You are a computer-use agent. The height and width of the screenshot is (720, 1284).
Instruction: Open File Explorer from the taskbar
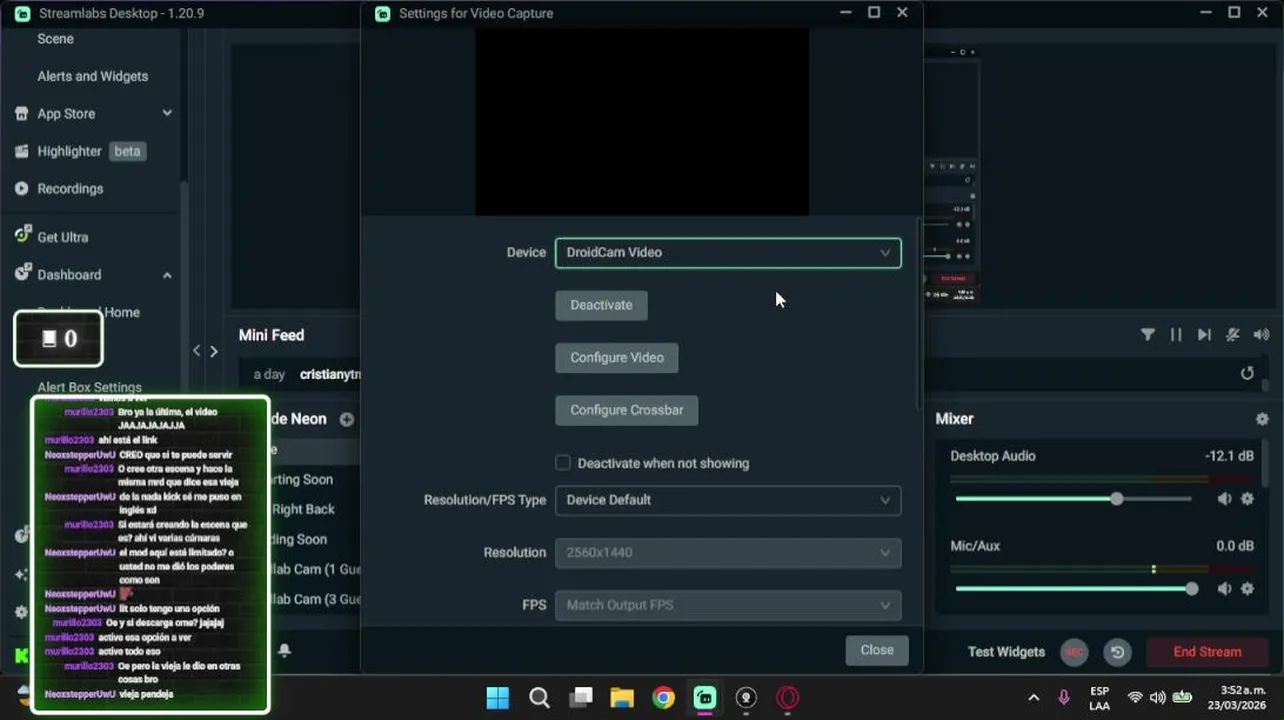(x=622, y=698)
